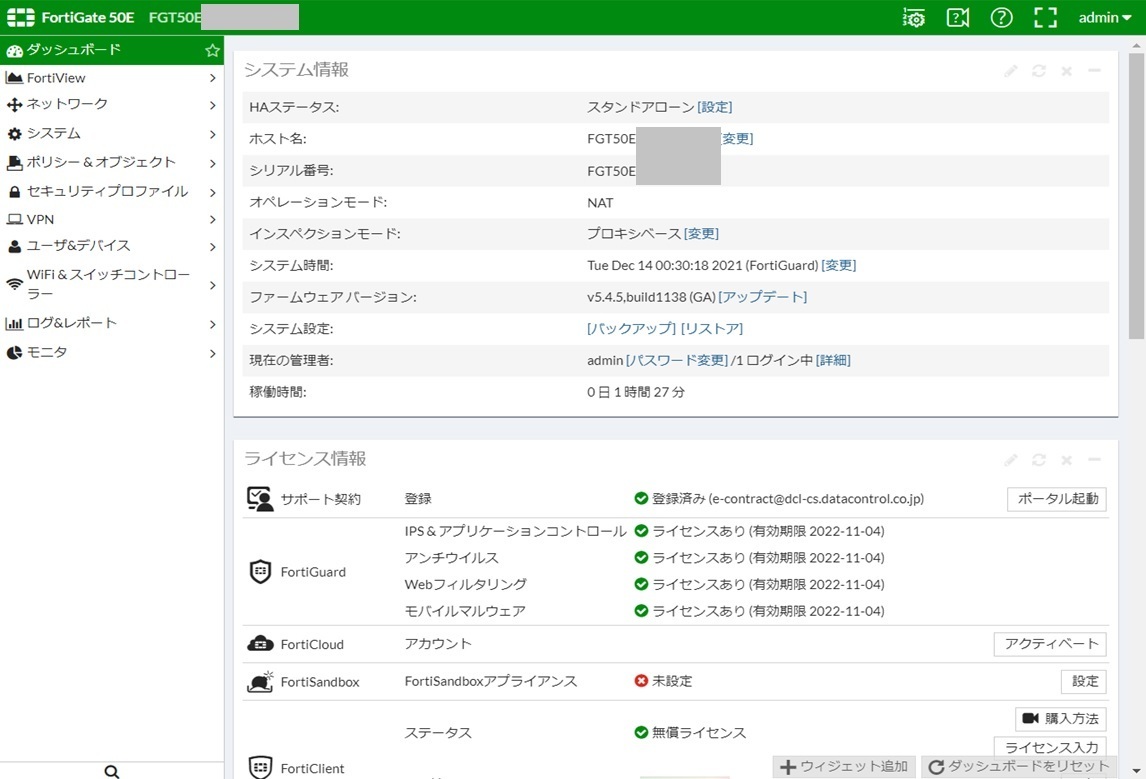The image size is (1146, 779).
Task: Click the [パスワード変更] link
Action: point(677,360)
